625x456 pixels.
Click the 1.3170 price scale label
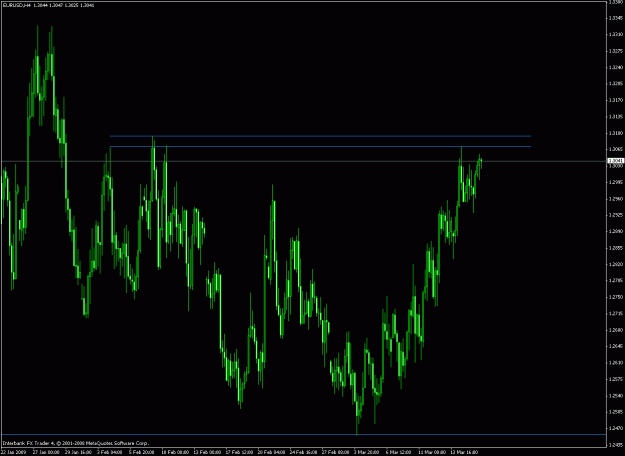615,100
